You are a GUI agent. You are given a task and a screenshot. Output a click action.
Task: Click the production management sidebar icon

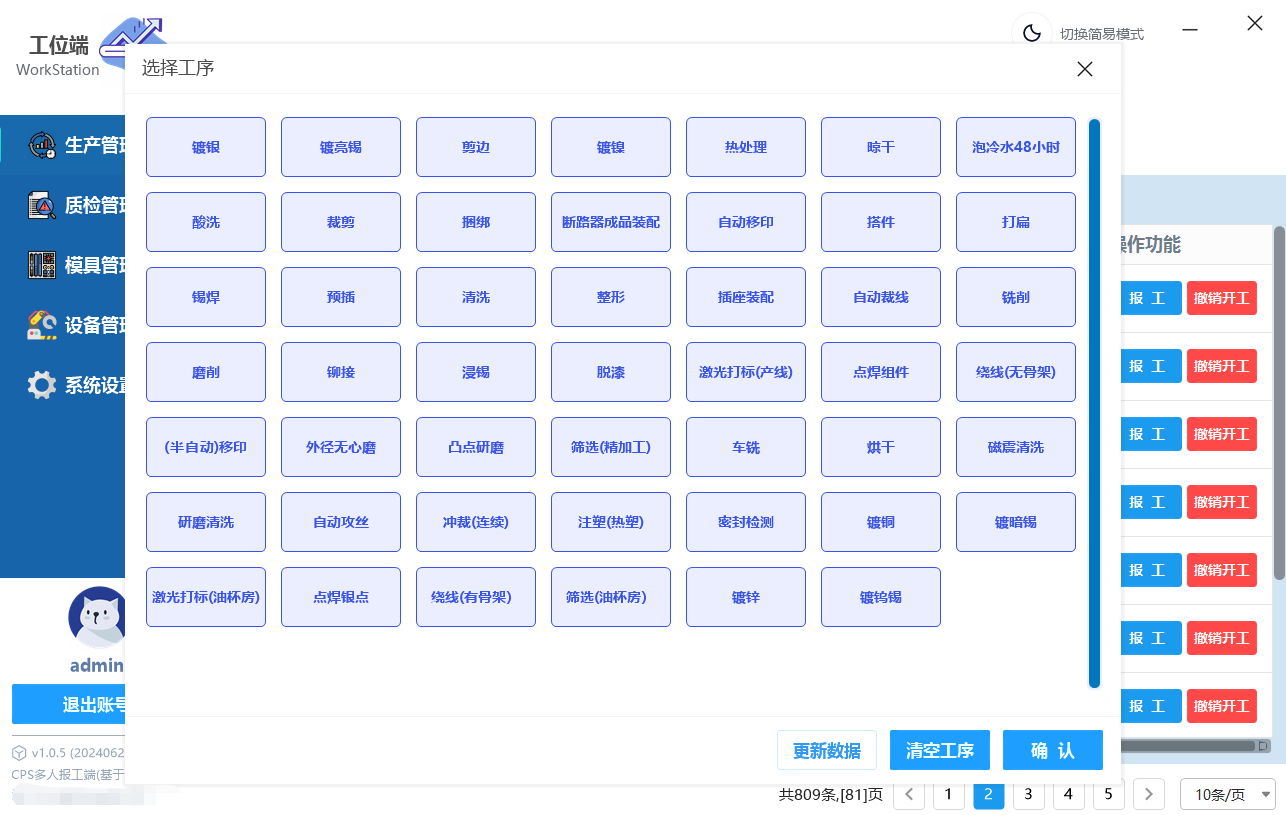pos(42,146)
